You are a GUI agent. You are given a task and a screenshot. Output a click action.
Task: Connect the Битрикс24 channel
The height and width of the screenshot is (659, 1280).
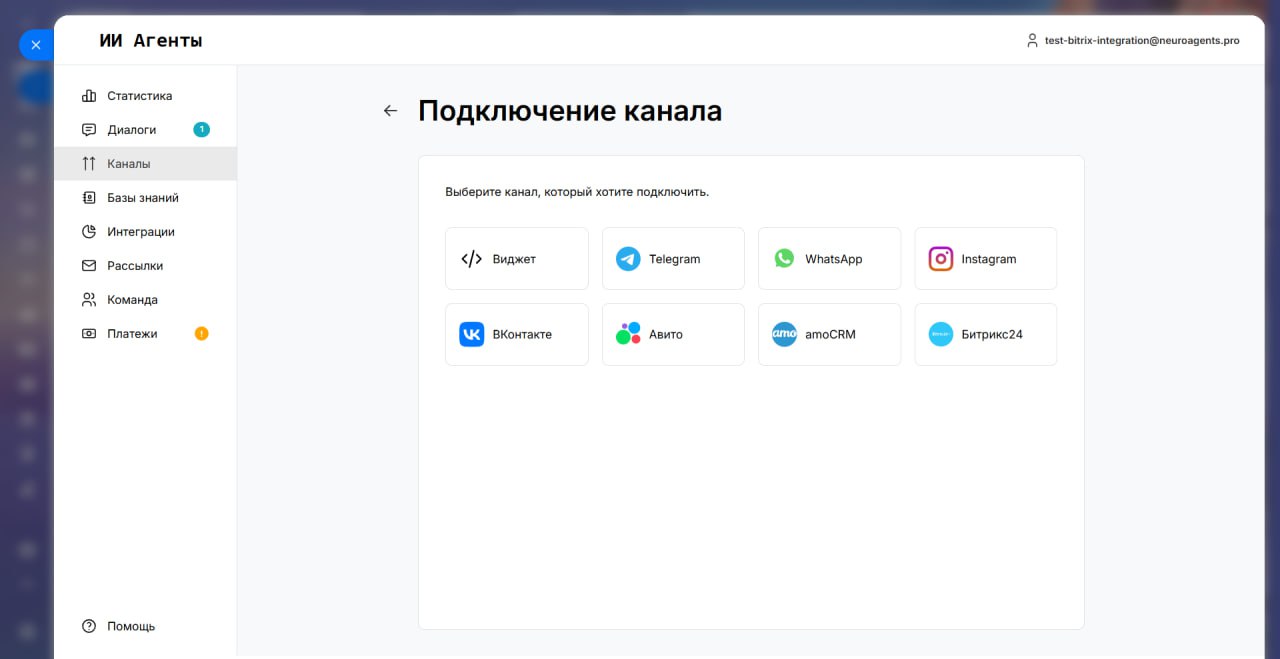[986, 334]
